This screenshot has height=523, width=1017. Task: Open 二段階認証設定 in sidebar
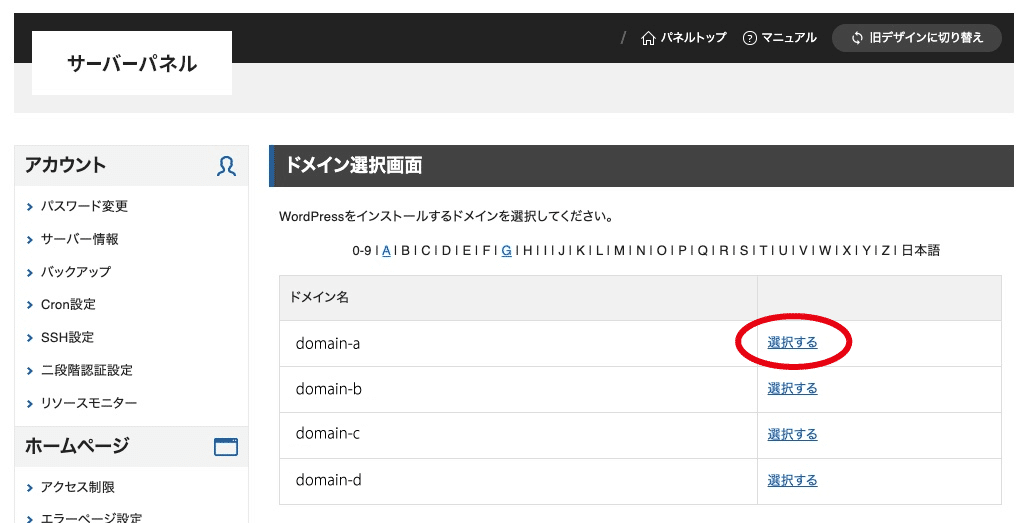click(87, 370)
